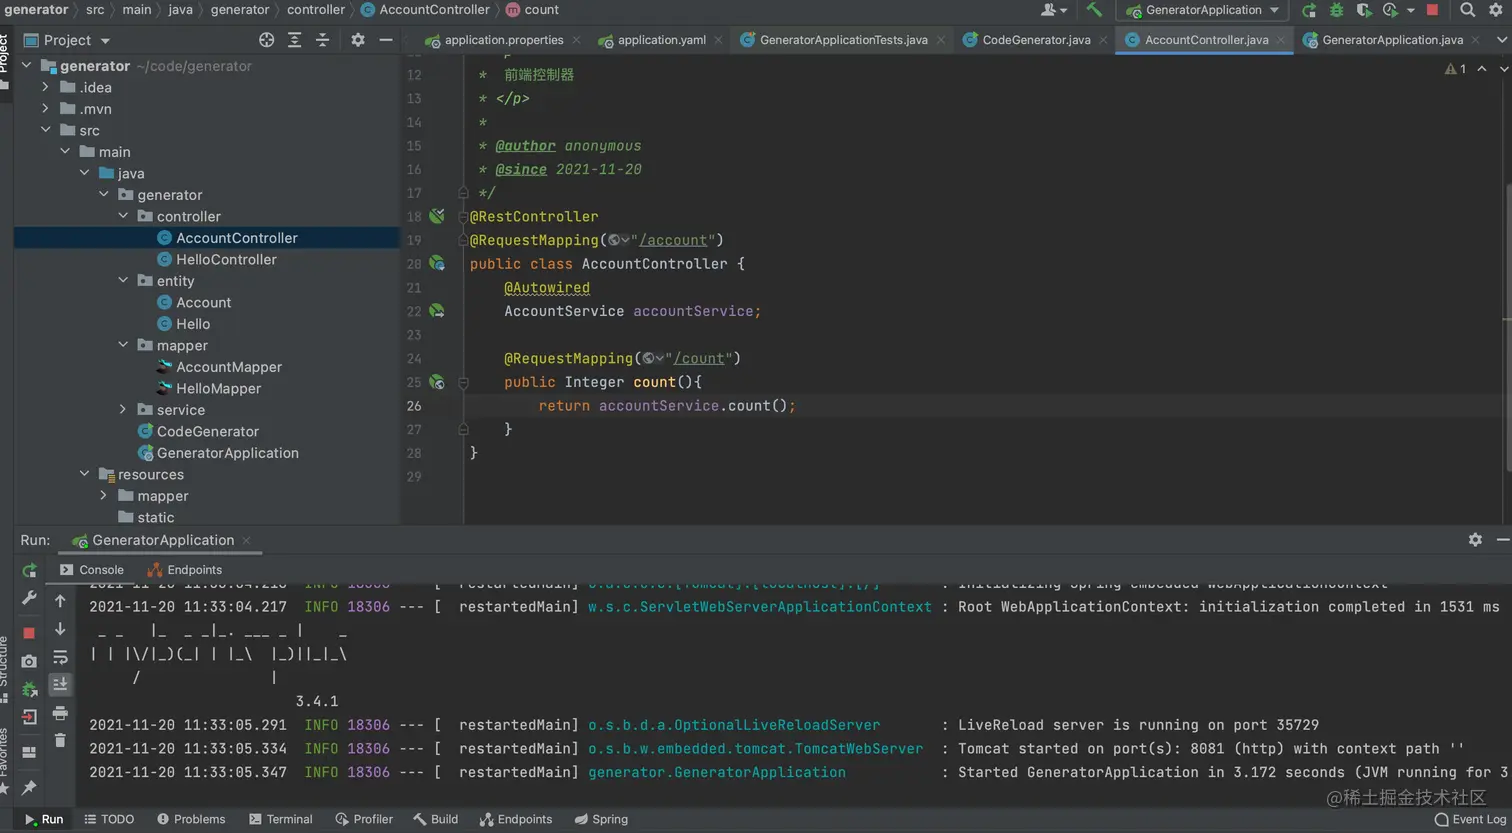
Task: Toggle the Structure tool window stripe button
Action: [5, 668]
